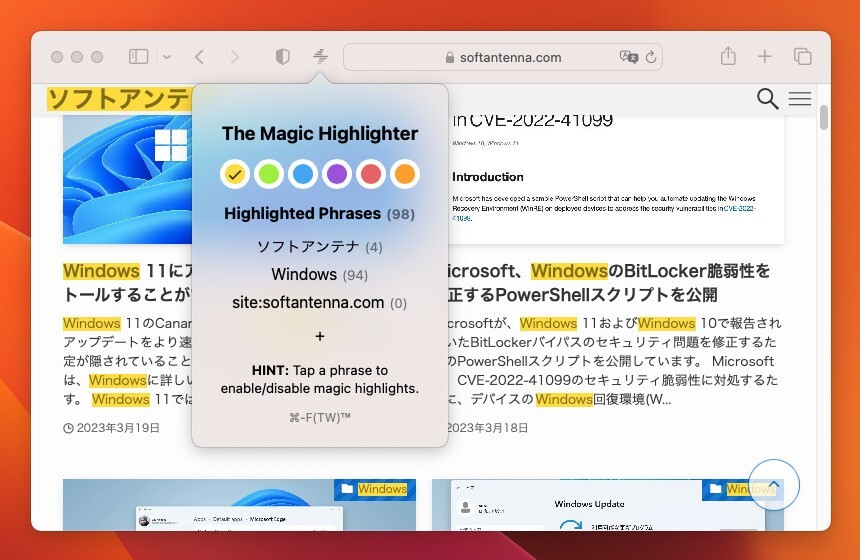Click the Highlighted Phrases (98) heading
The height and width of the screenshot is (560, 860).
tap(320, 213)
